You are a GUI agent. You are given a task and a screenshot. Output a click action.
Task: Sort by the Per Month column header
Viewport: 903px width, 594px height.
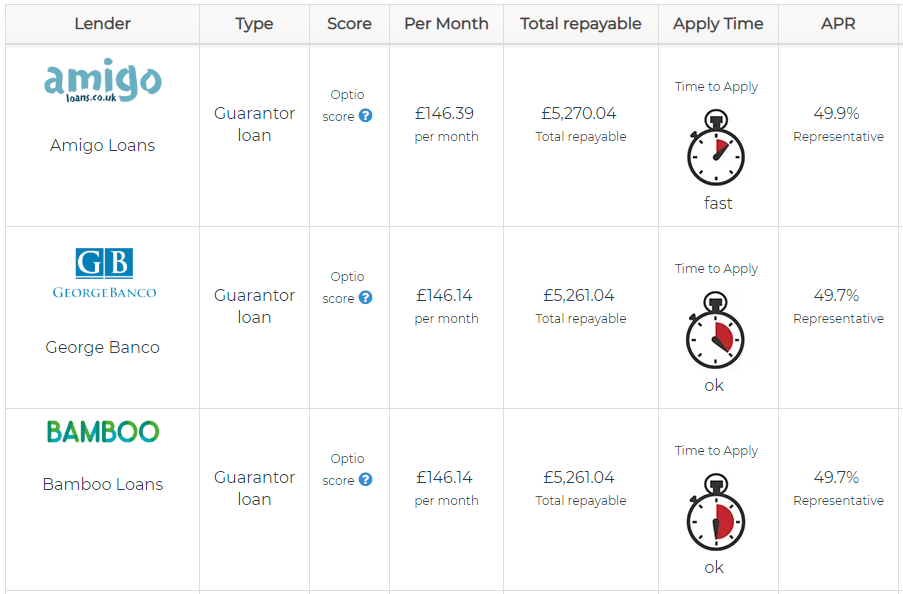coord(446,24)
